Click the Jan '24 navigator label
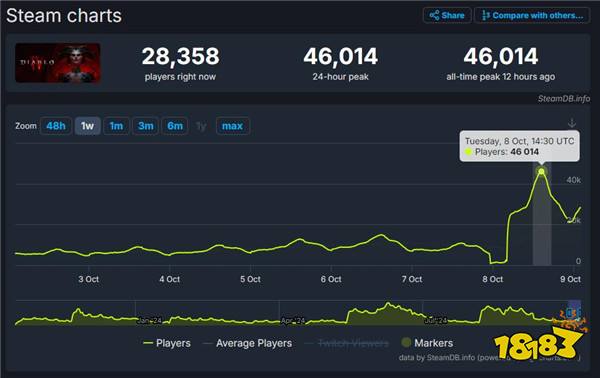 coord(149,321)
